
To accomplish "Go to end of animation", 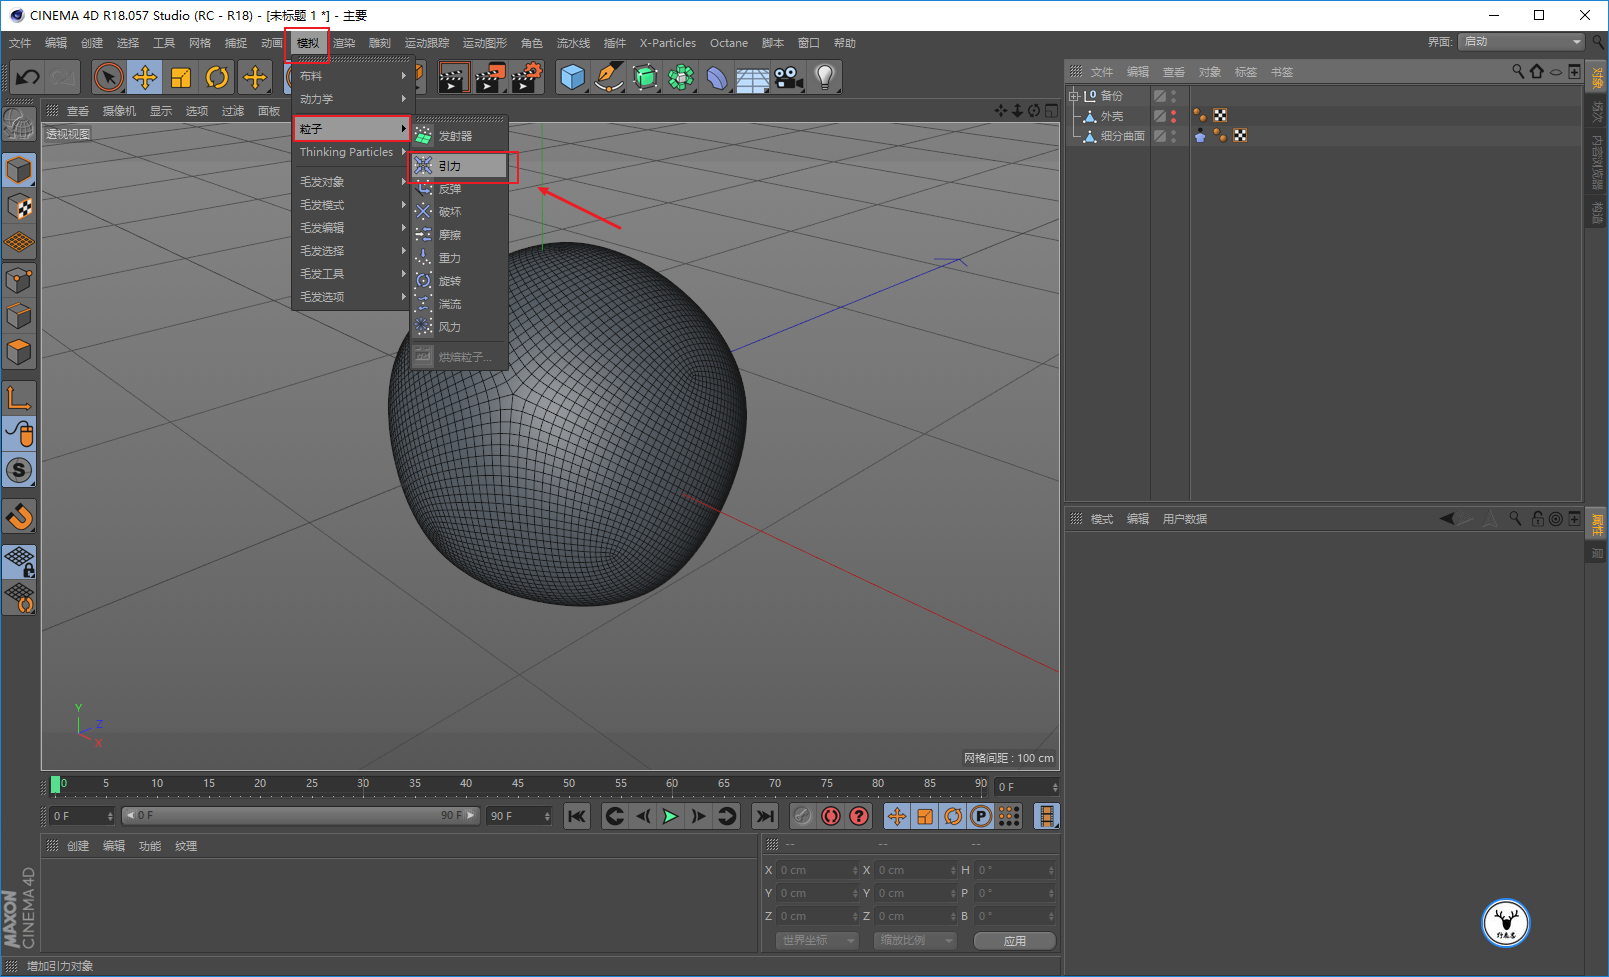I will point(765,817).
